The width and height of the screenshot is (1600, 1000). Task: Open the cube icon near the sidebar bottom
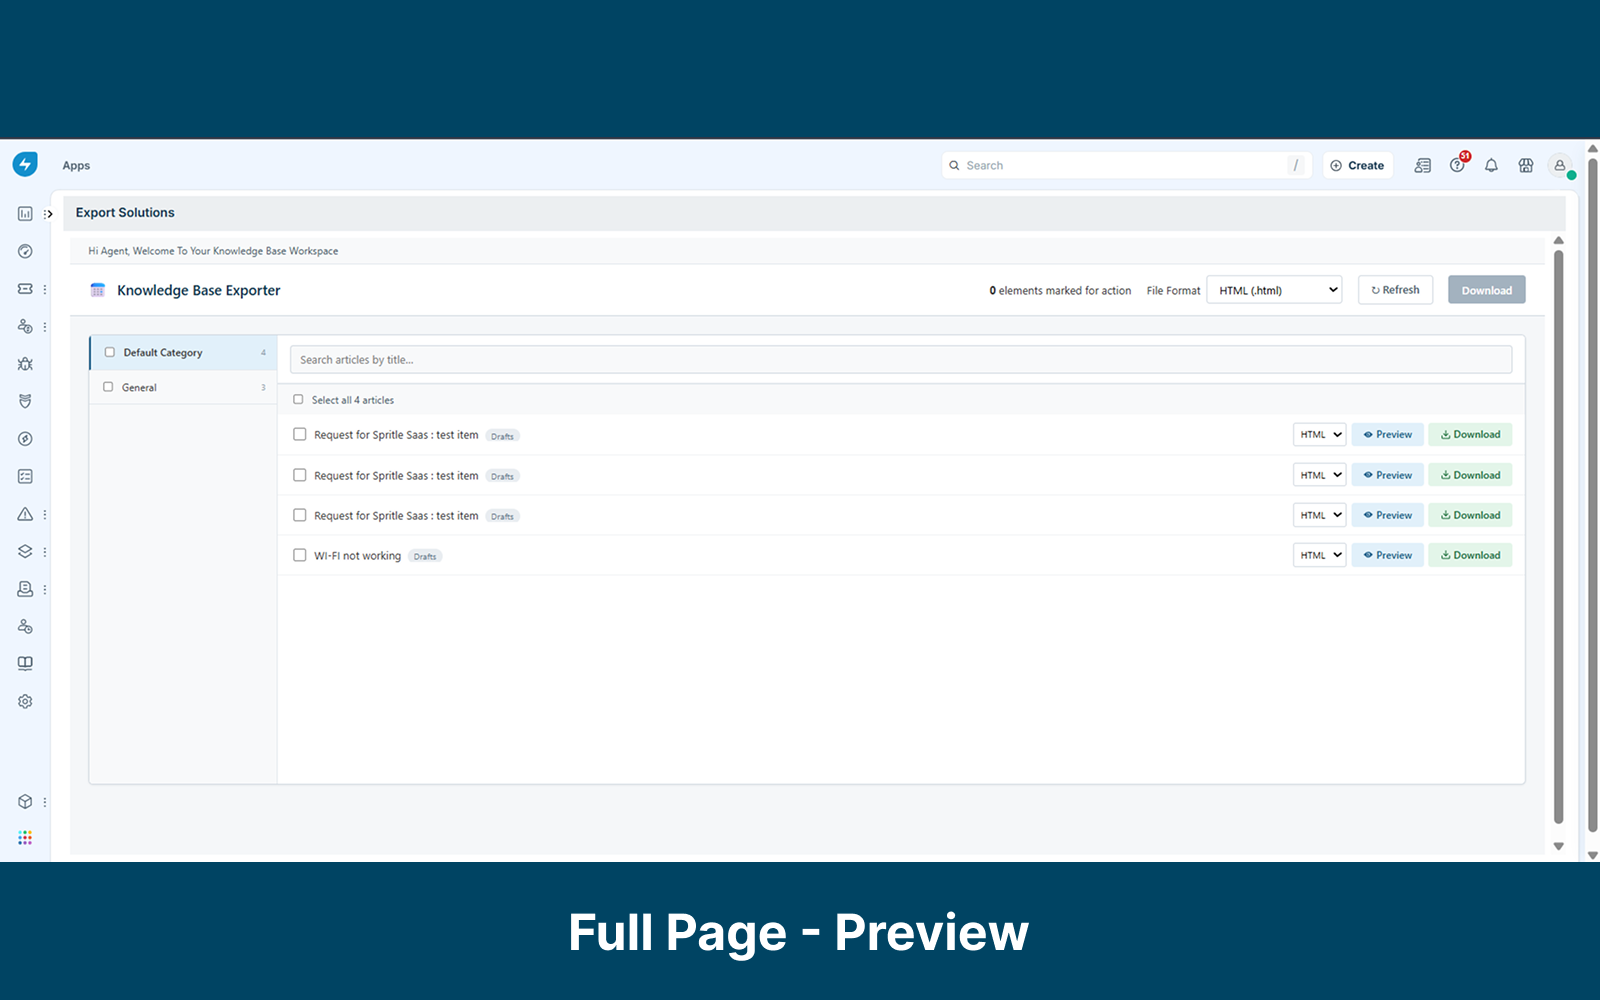25,802
